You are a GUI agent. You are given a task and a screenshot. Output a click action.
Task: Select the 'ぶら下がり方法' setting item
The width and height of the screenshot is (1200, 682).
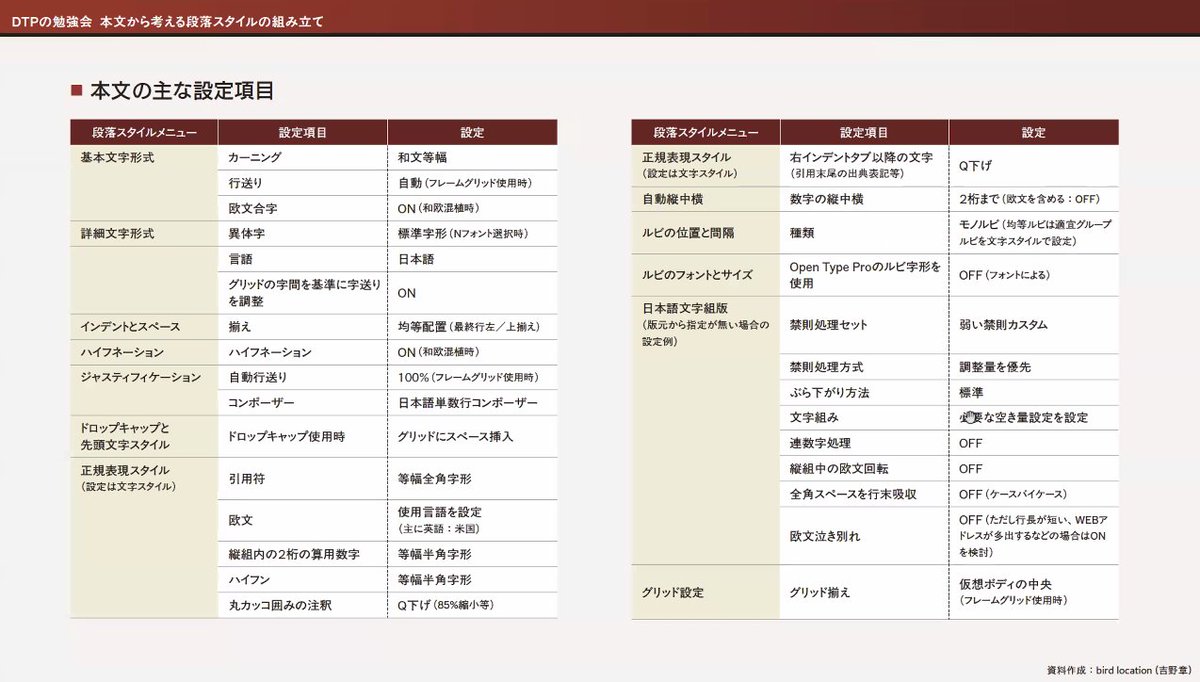829,393
